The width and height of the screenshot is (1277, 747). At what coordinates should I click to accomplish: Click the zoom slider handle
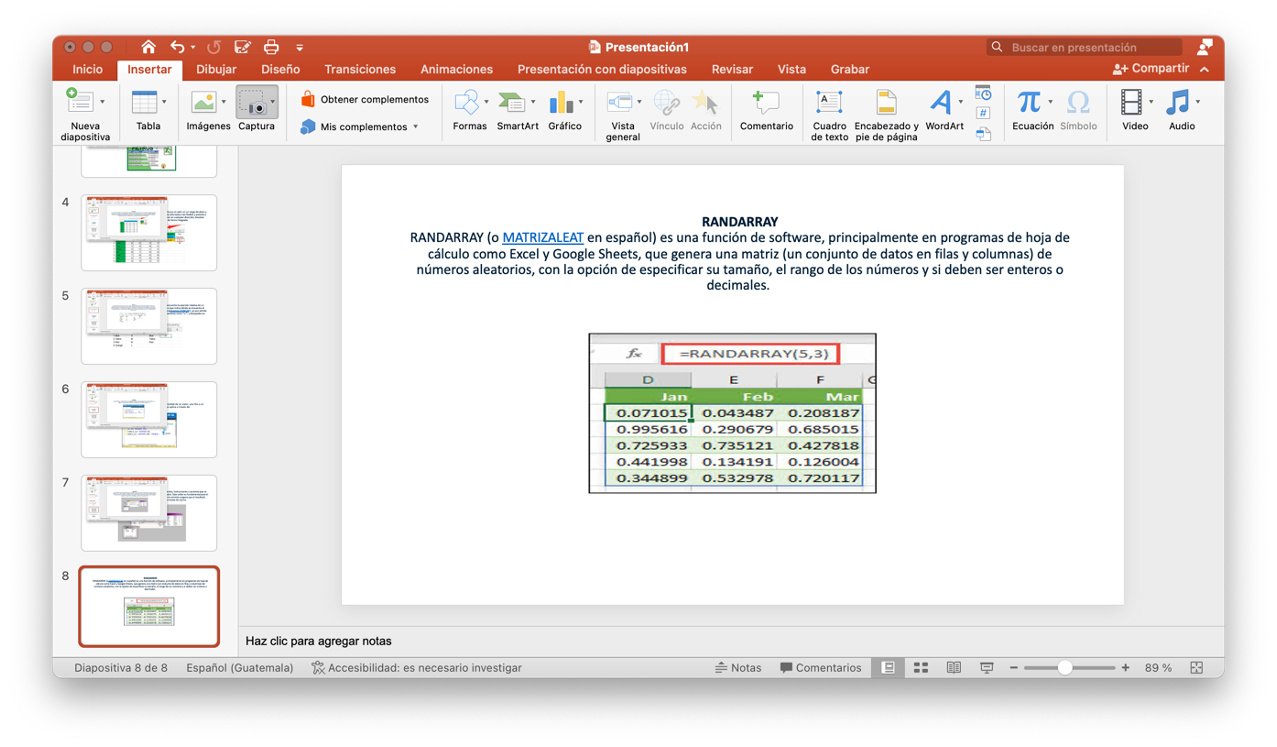1065,668
